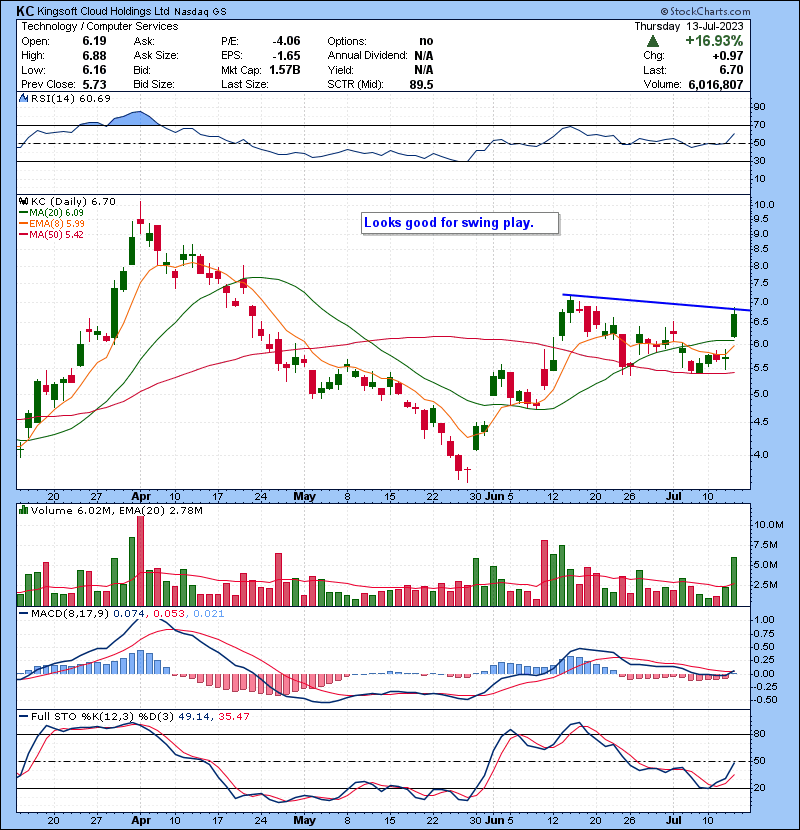Click the 'MA(50) 5.42' legend entry

click(x=56, y=234)
